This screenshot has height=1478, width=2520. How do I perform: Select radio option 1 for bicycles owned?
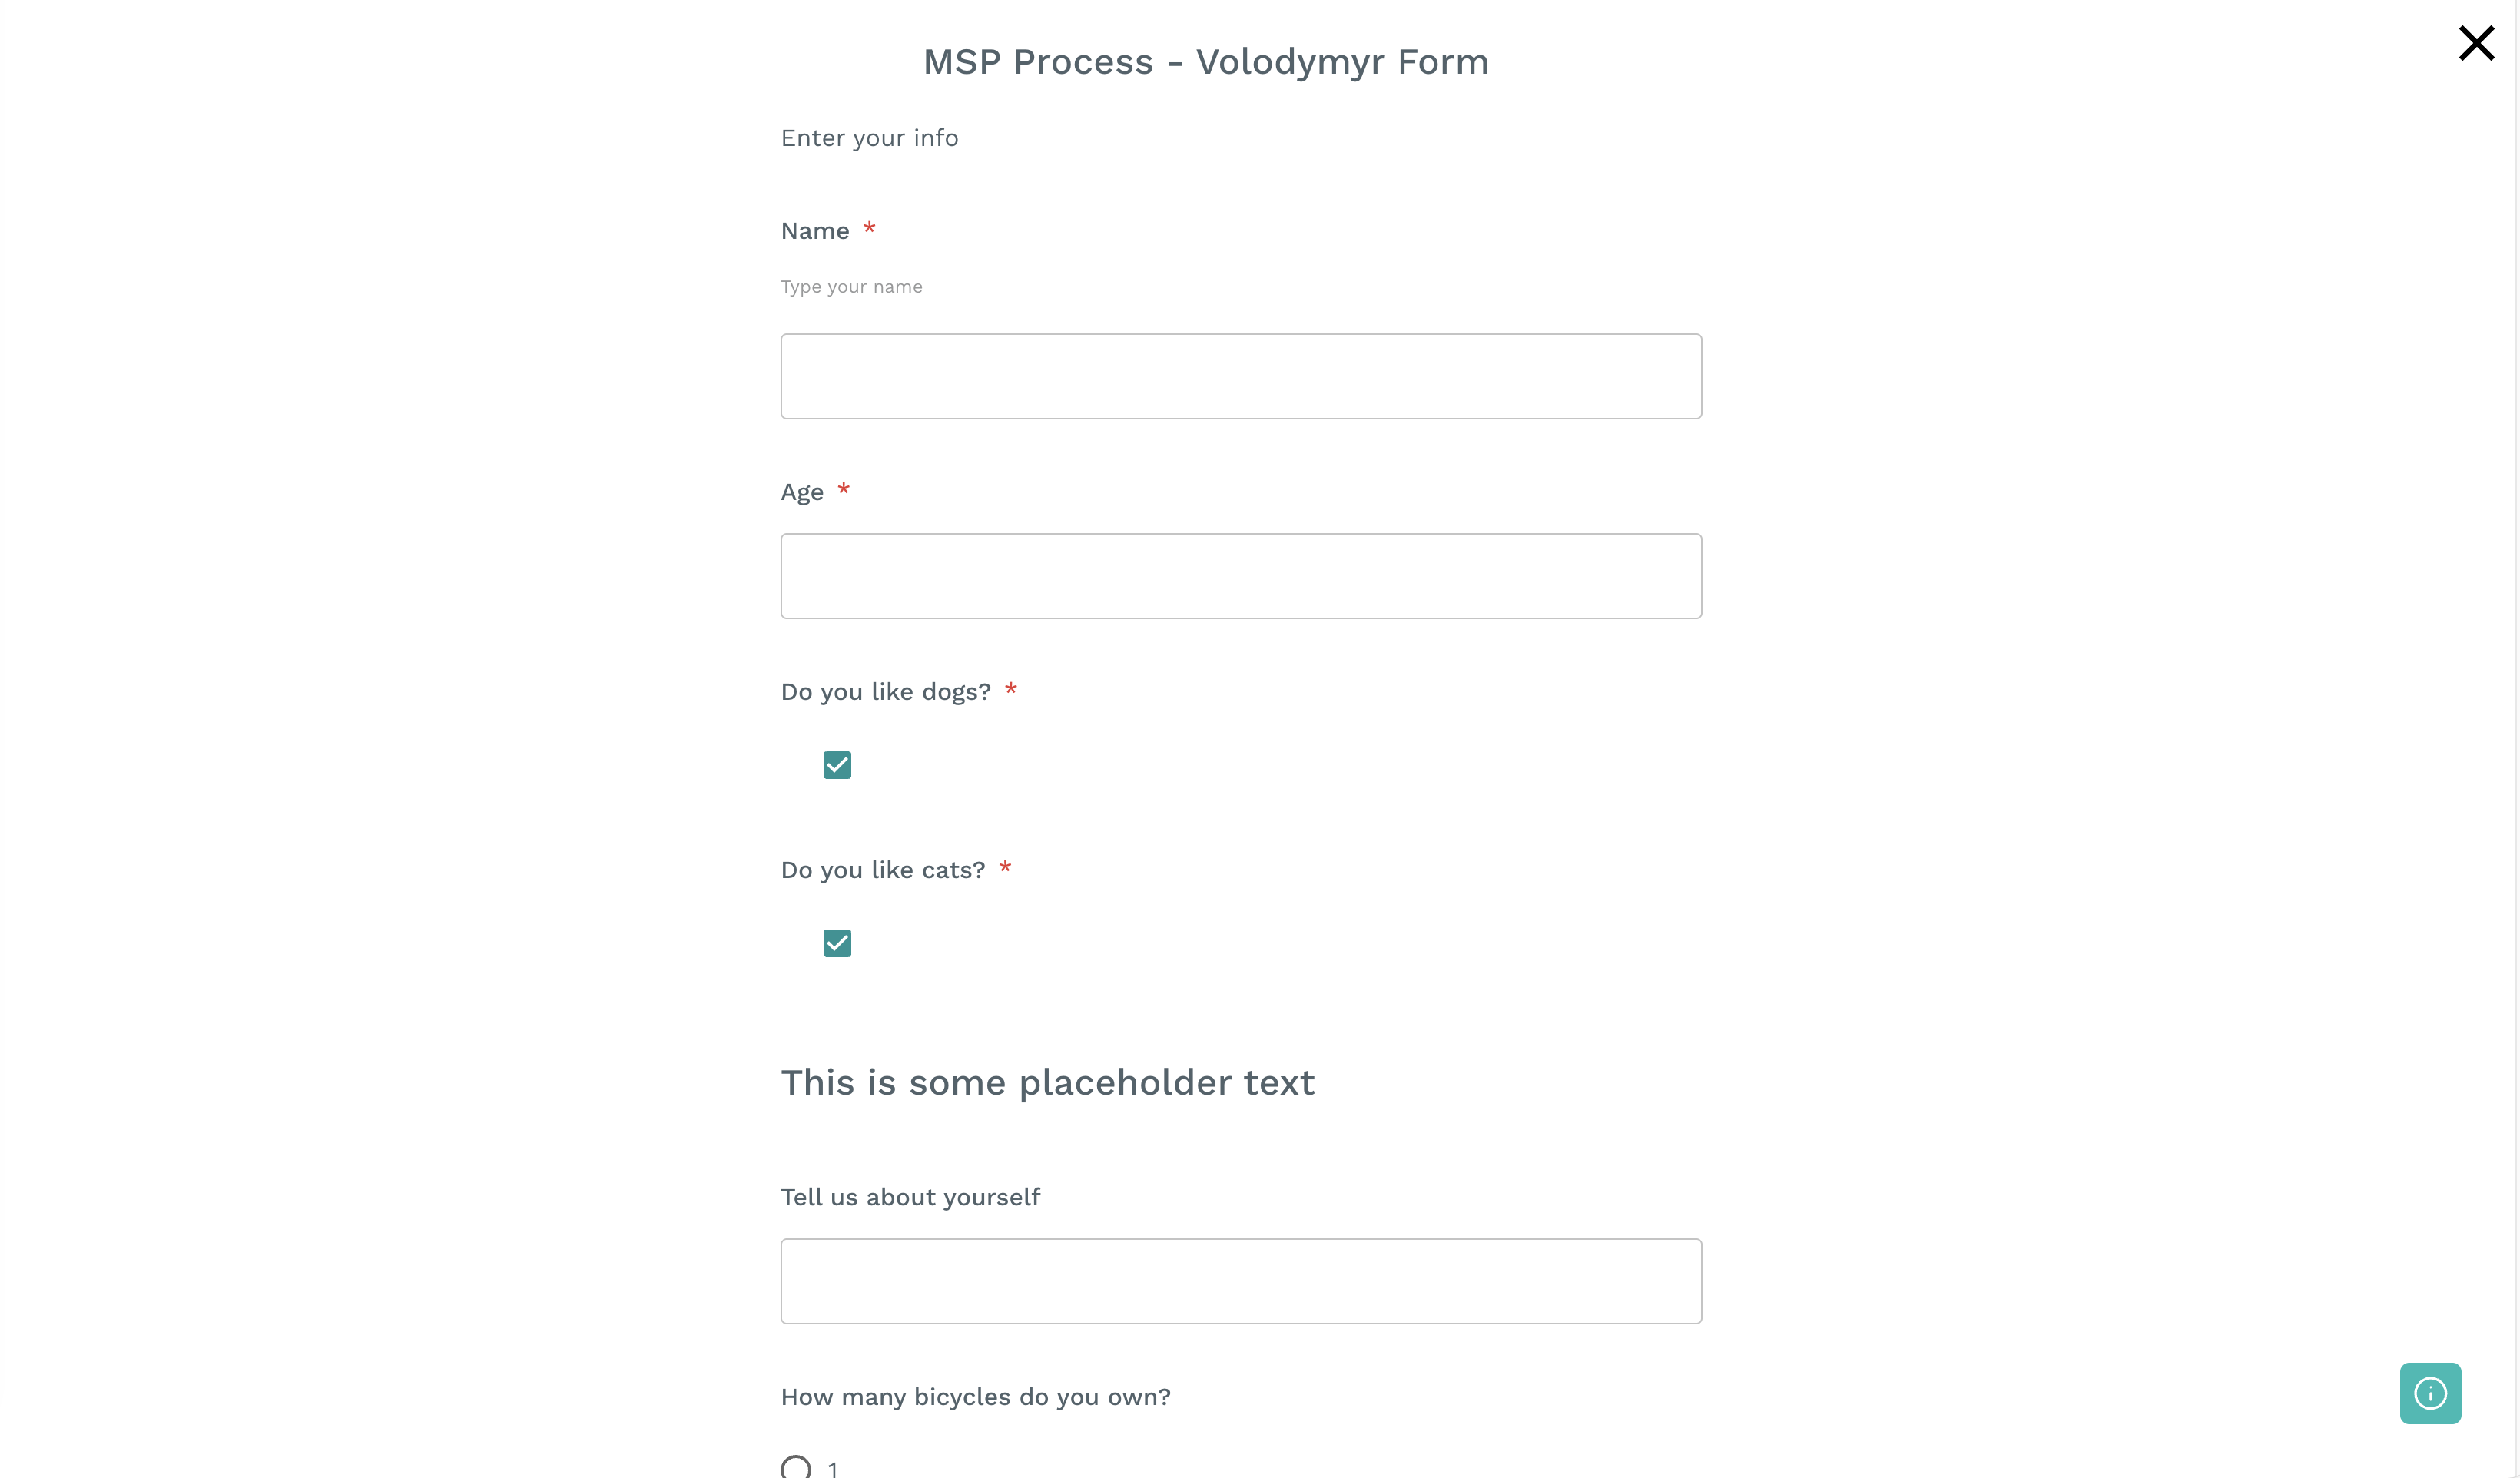tap(796, 1467)
